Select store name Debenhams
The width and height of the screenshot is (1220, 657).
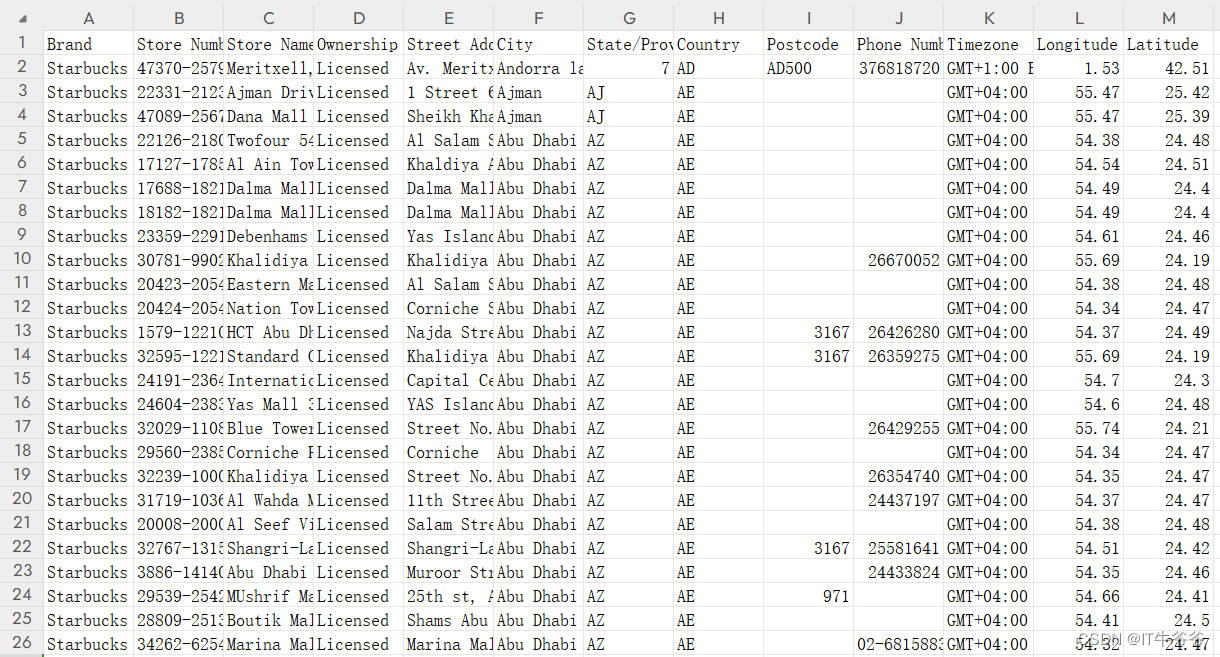(268, 236)
